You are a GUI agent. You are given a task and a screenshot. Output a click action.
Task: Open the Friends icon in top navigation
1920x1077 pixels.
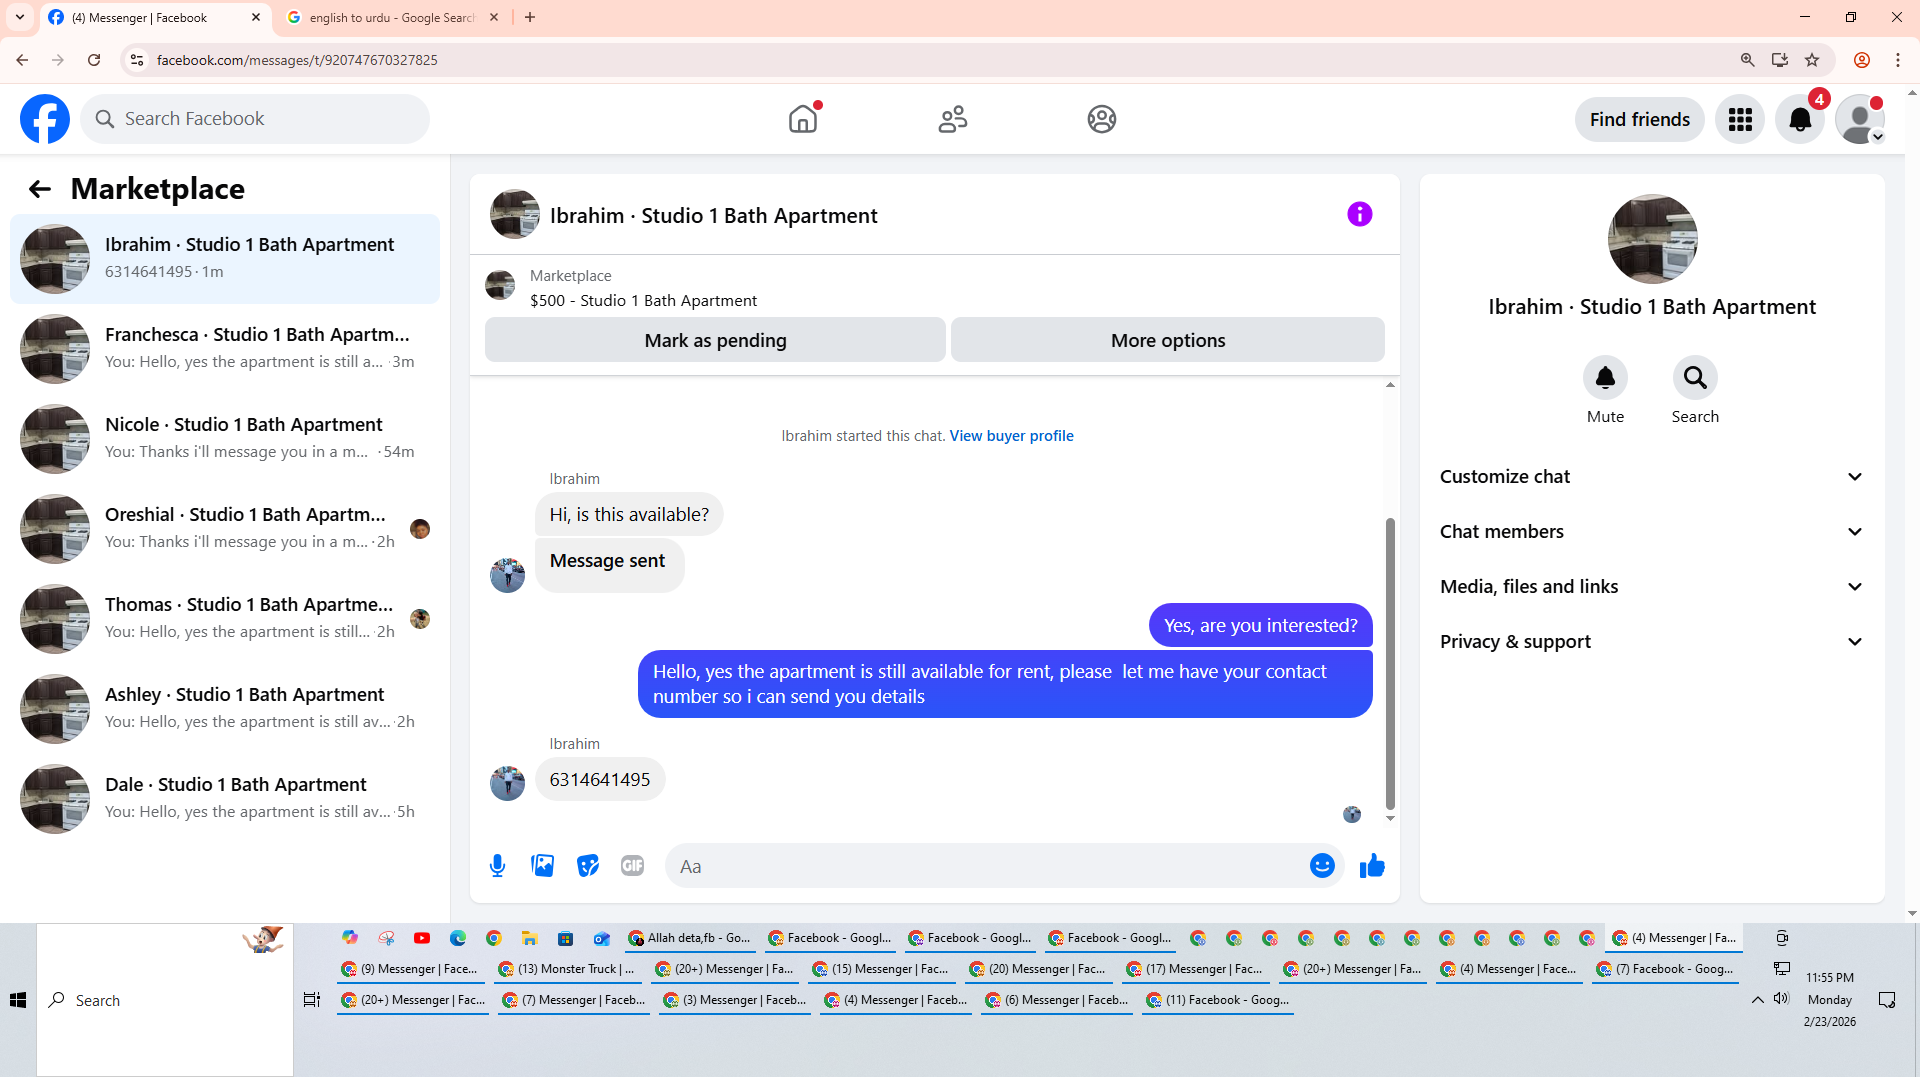pos(953,119)
